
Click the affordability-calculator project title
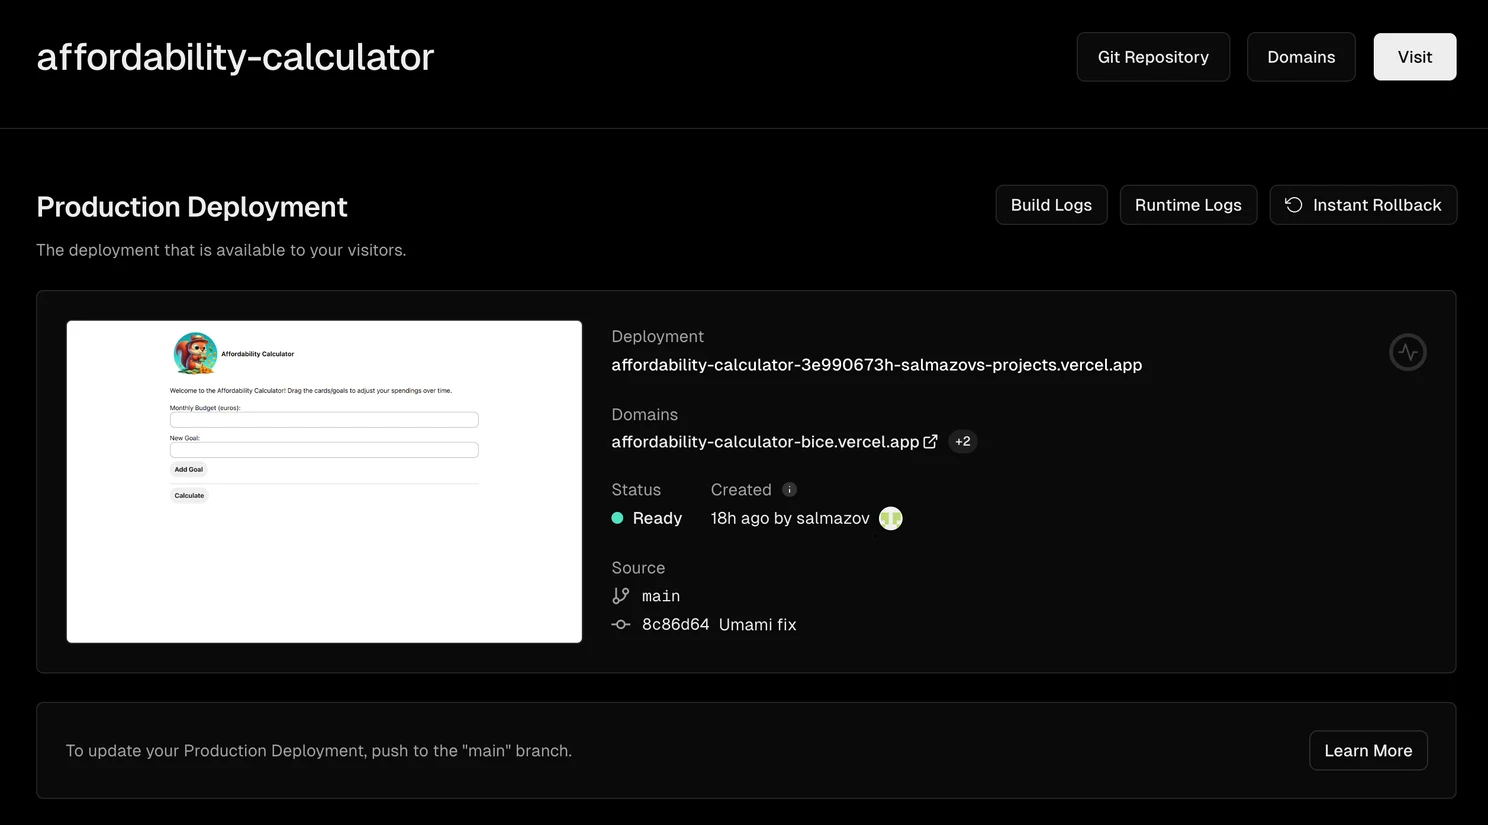pos(235,57)
